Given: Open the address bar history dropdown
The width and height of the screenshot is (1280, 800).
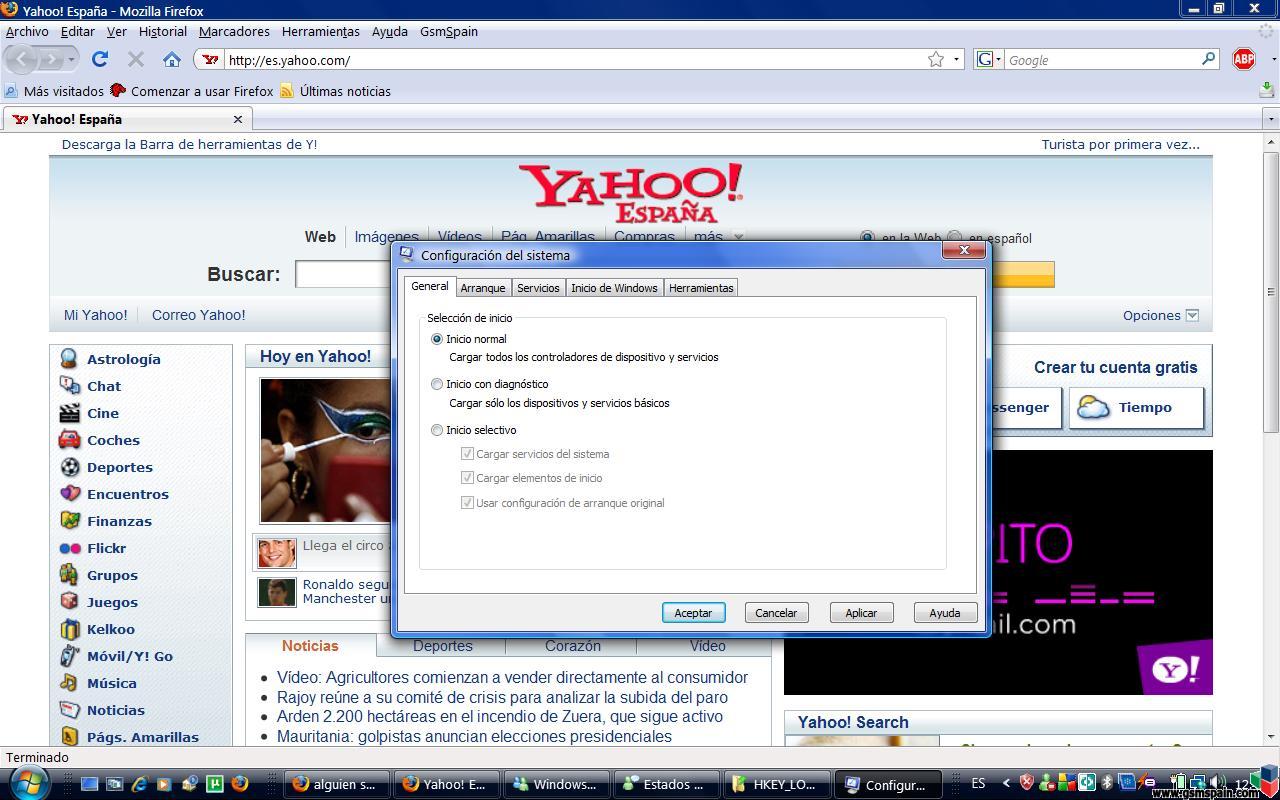Looking at the screenshot, I should 956,60.
